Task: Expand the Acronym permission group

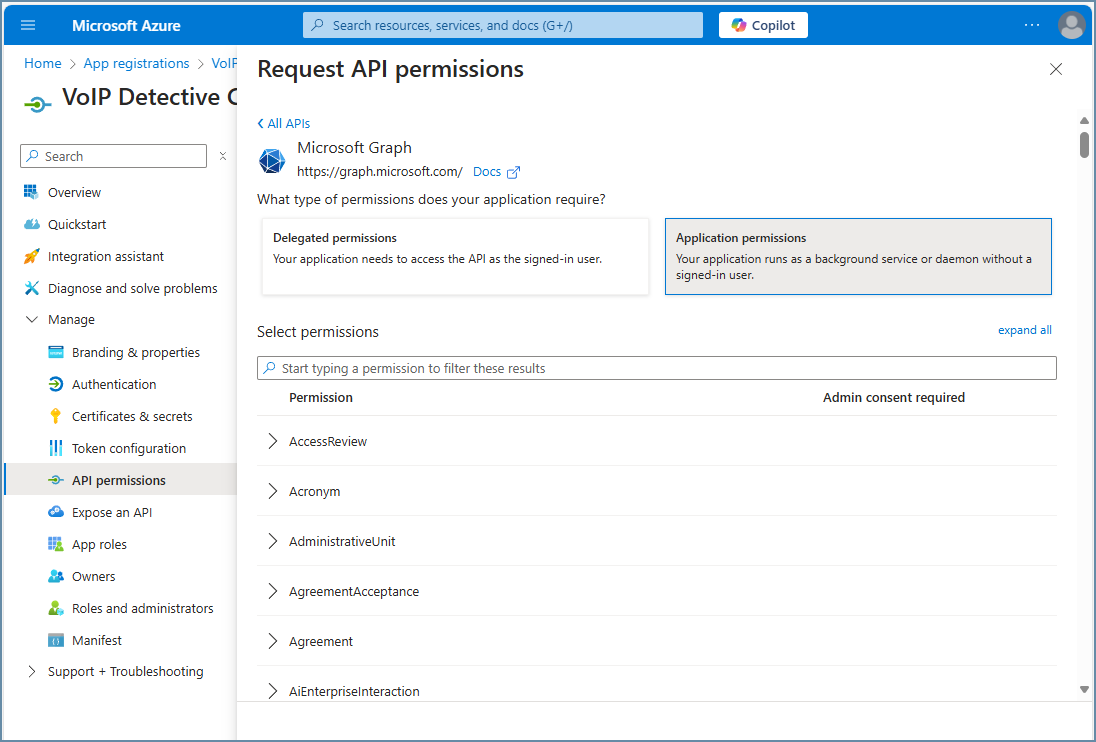Action: tap(273, 491)
